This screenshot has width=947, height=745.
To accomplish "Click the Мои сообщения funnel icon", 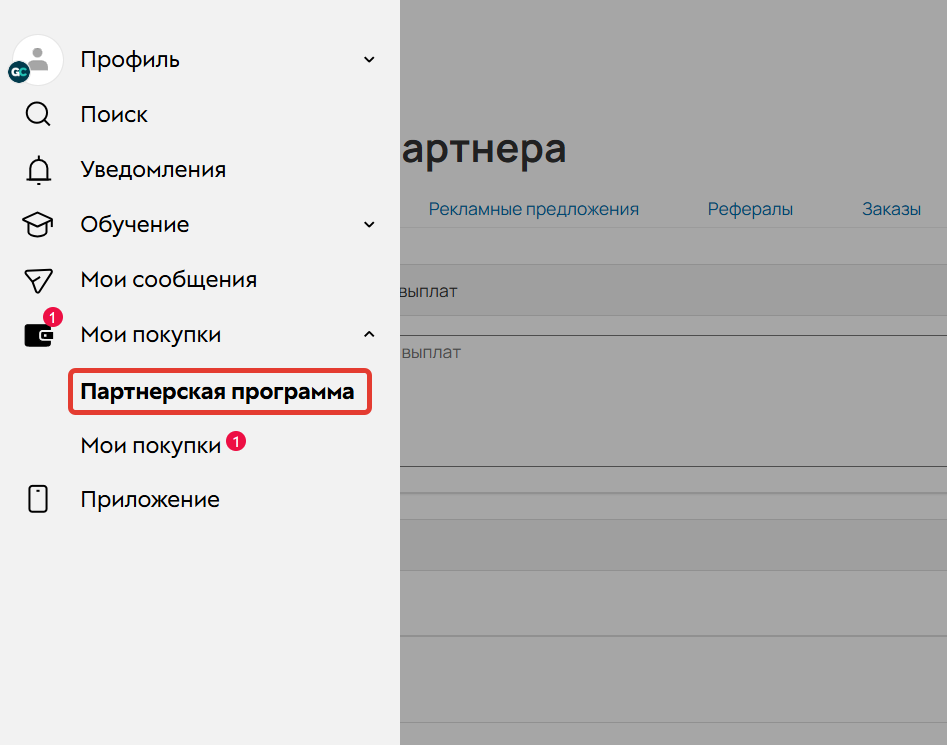I will (x=37, y=279).
